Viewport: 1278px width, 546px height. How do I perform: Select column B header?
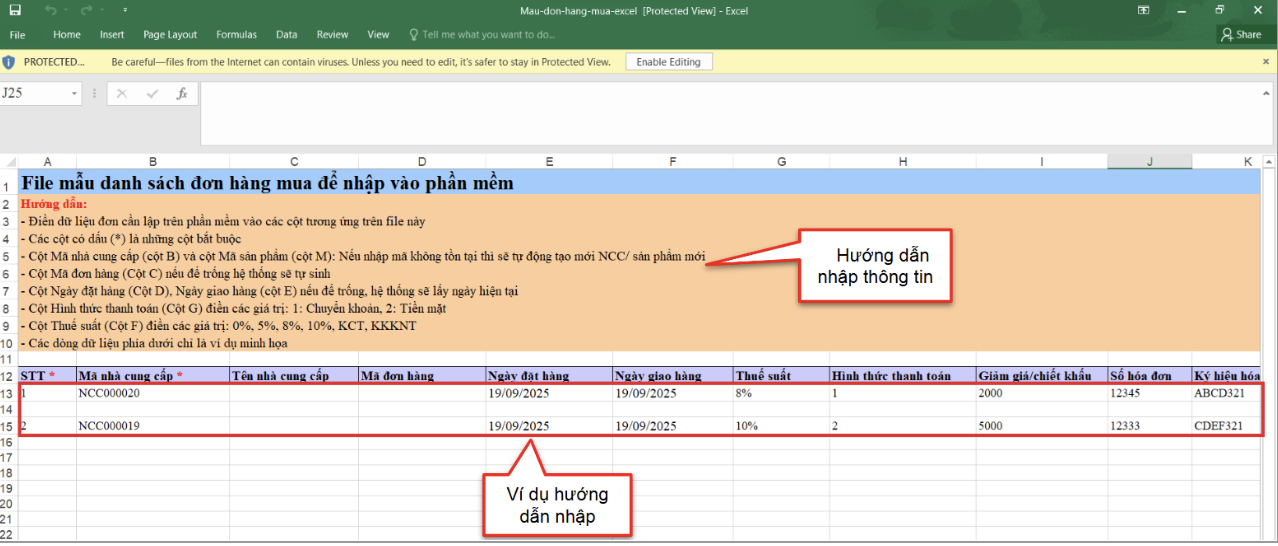(x=152, y=161)
